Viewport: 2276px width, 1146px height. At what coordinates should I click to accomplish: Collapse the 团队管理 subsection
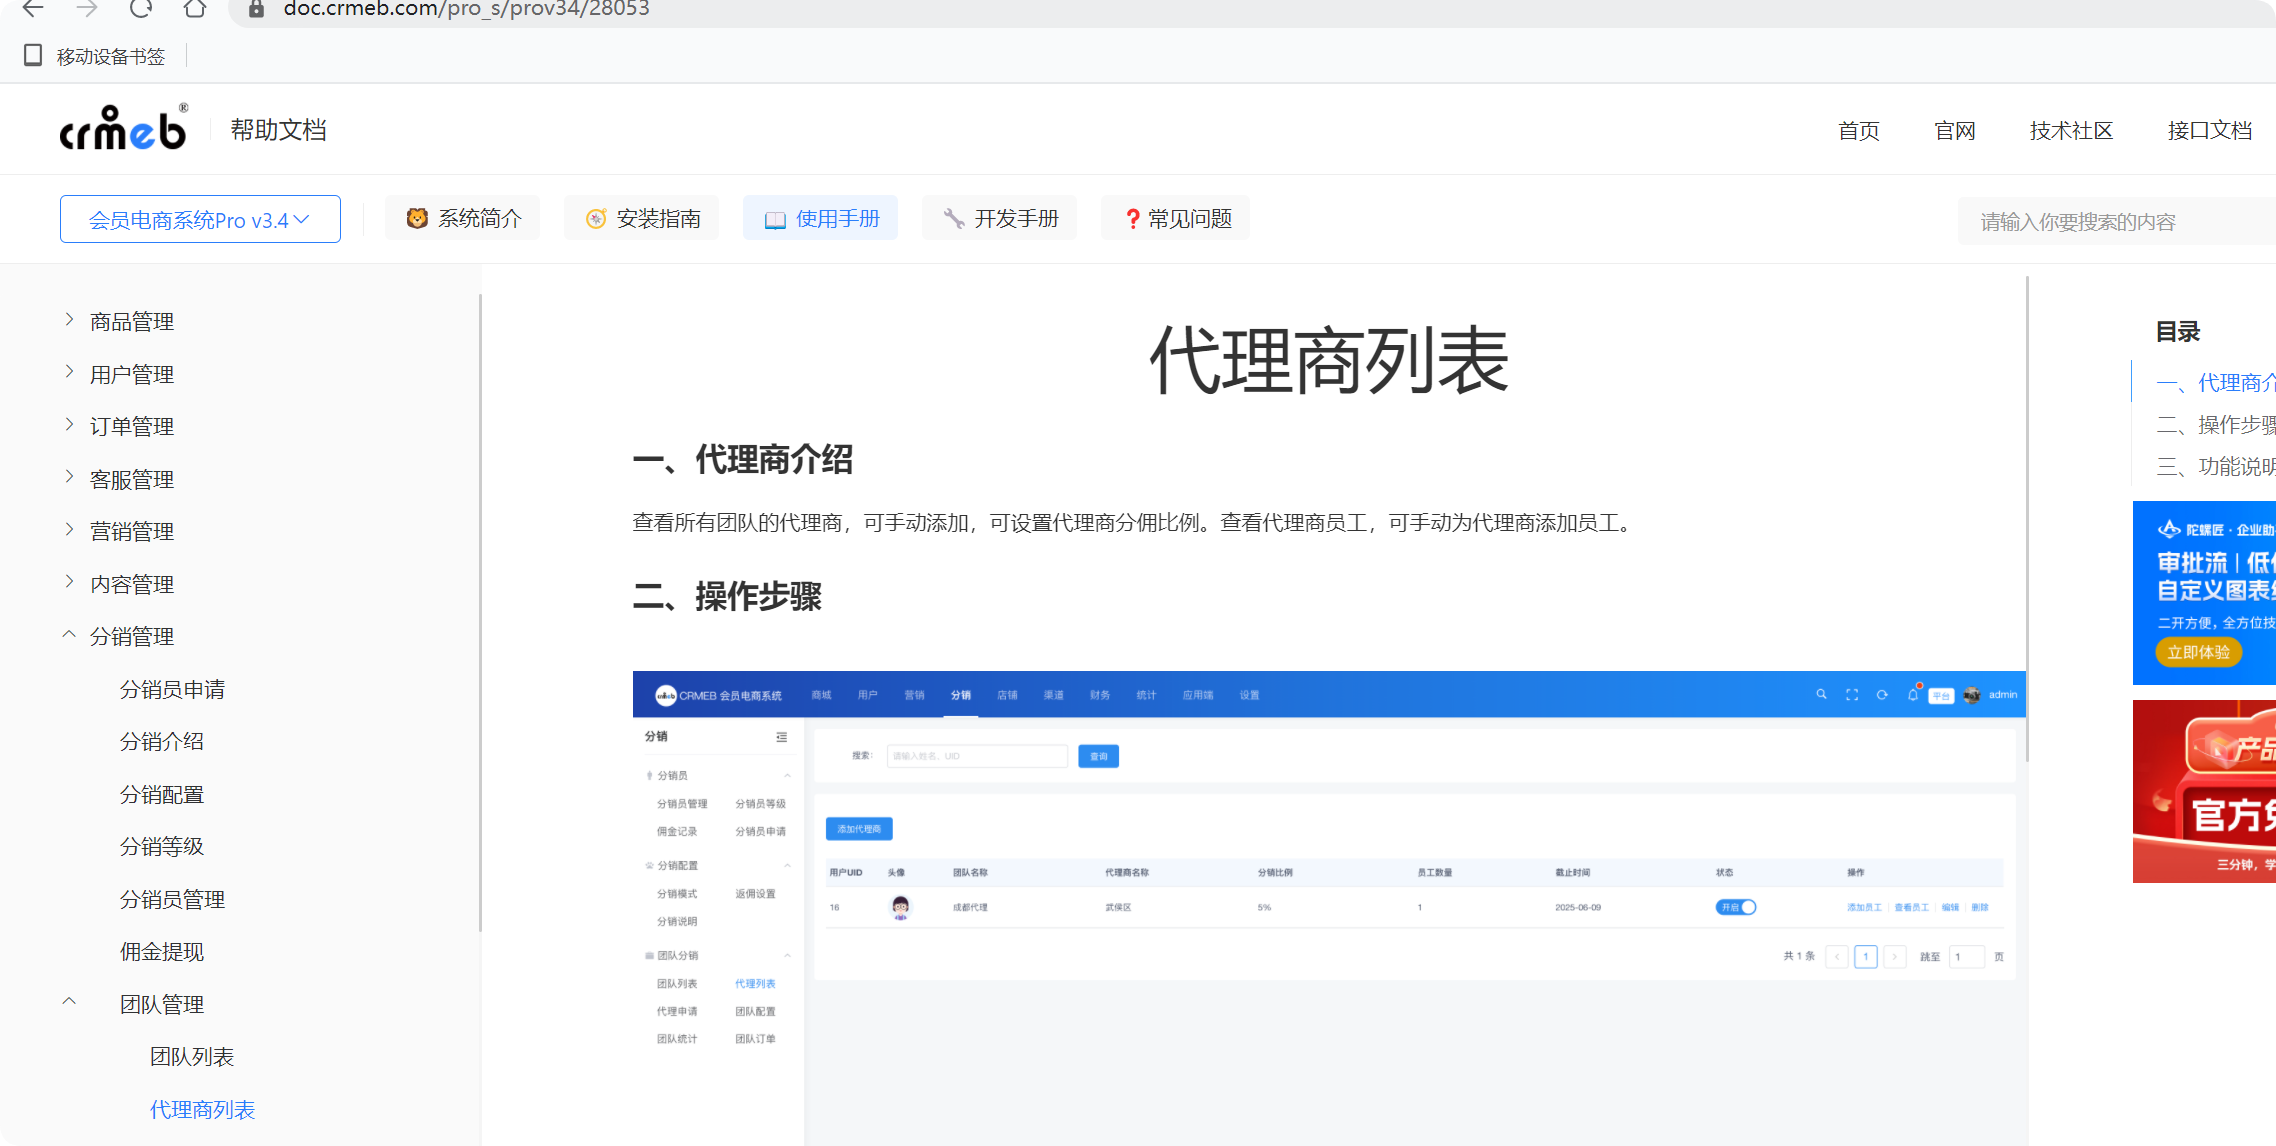pyautogui.click(x=69, y=1003)
